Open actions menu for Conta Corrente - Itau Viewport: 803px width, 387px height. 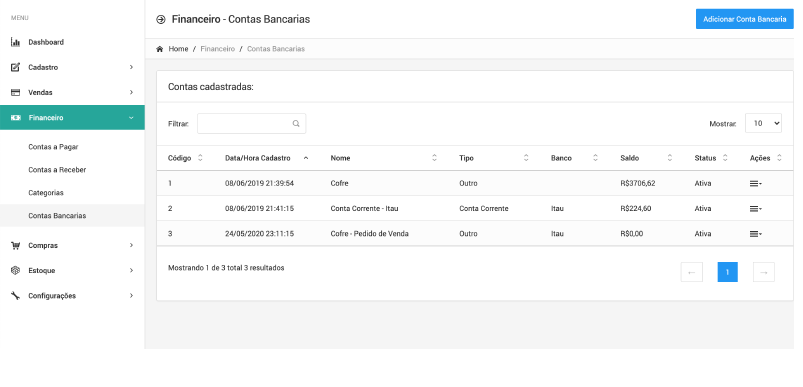(x=755, y=209)
